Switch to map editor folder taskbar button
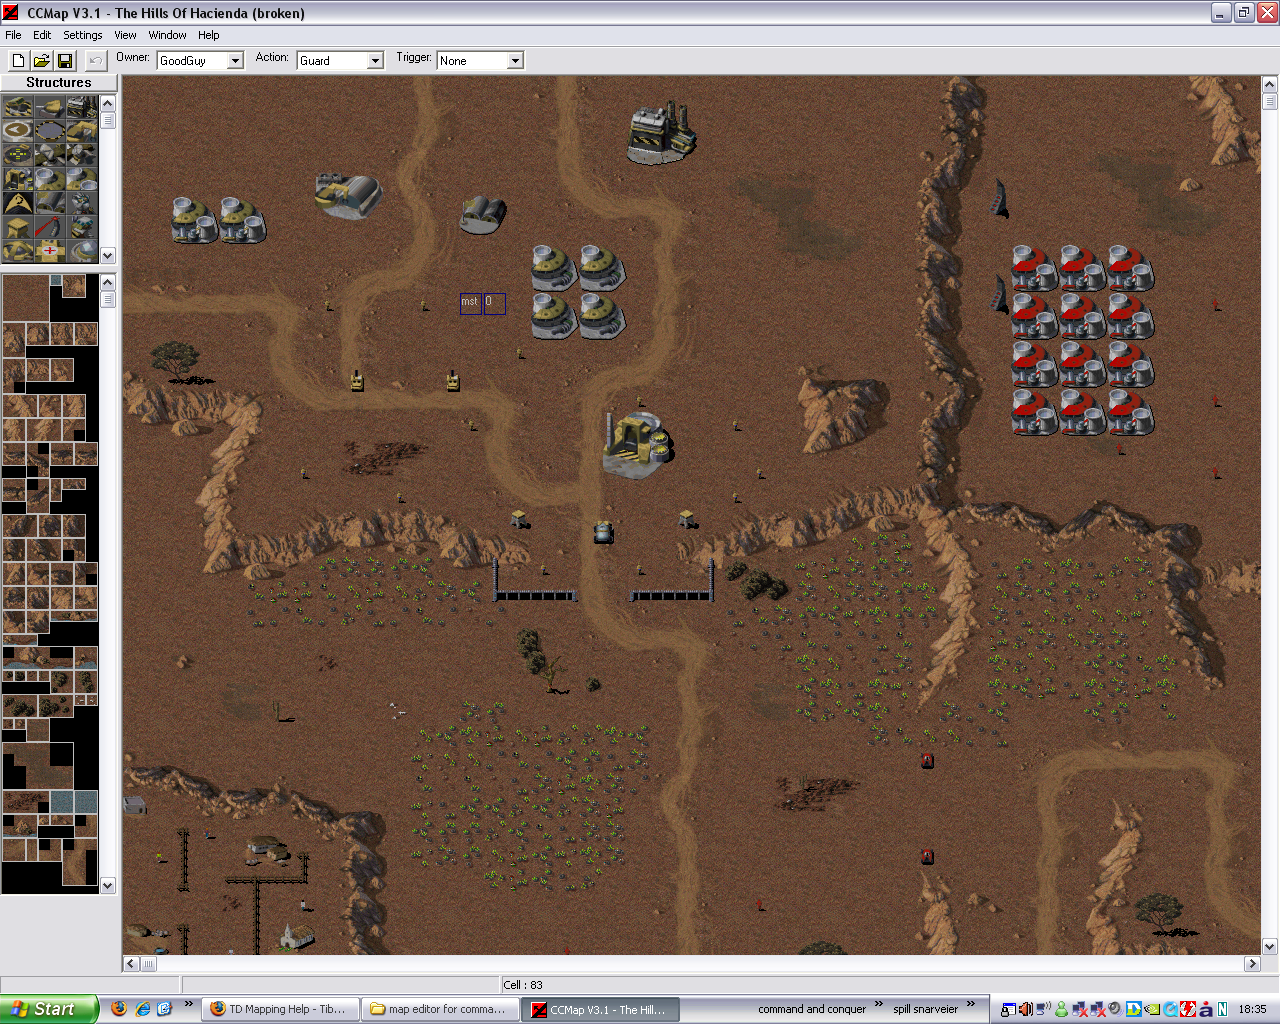This screenshot has height=1024, width=1280. (440, 1009)
